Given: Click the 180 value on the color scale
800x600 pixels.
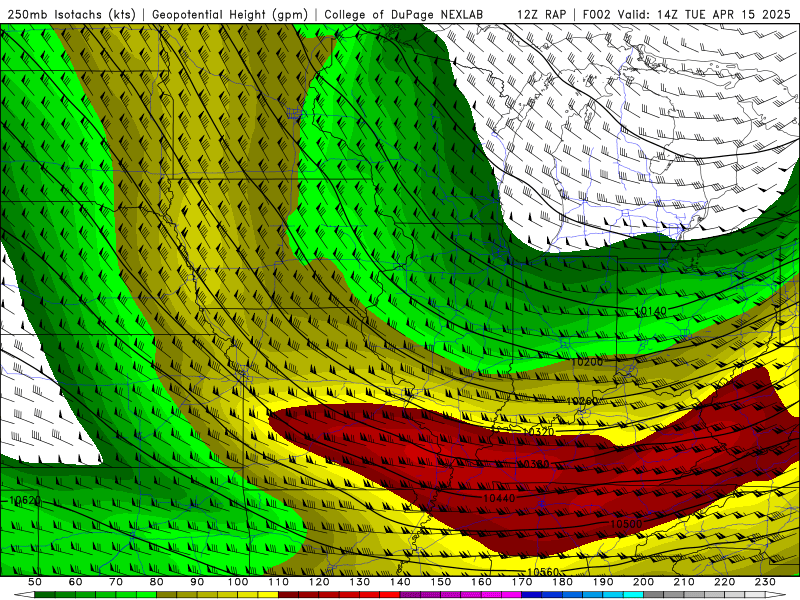Looking at the screenshot, I should (562, 582).
